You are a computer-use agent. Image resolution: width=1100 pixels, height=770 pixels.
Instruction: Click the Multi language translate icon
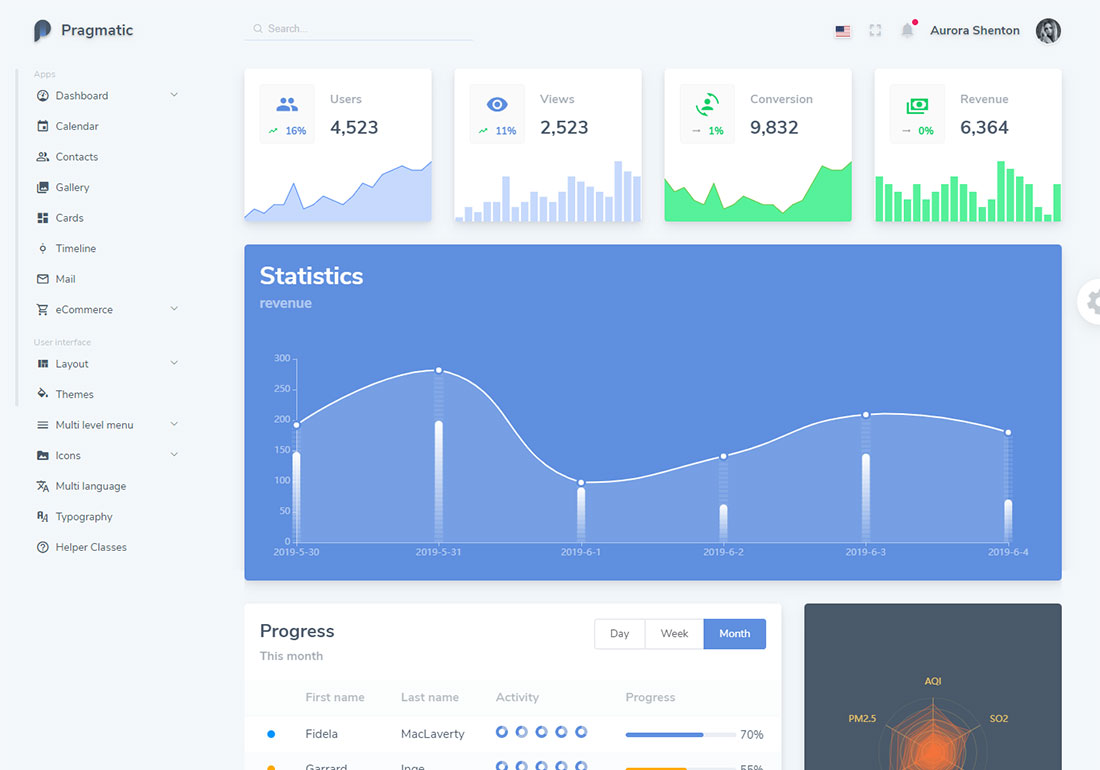tap(43, 486)
